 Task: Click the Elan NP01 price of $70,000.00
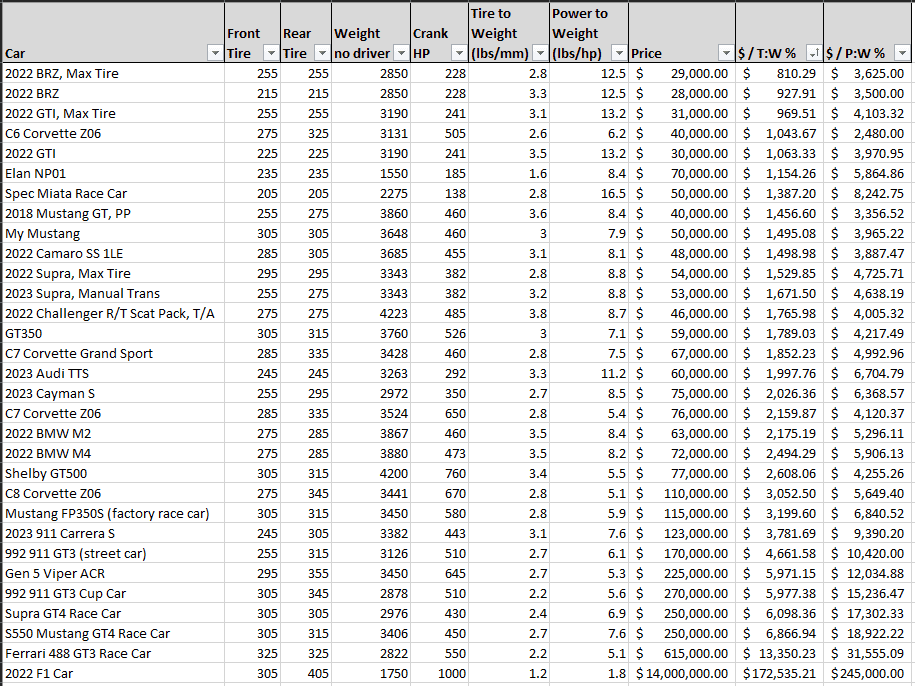pos(682,173)
